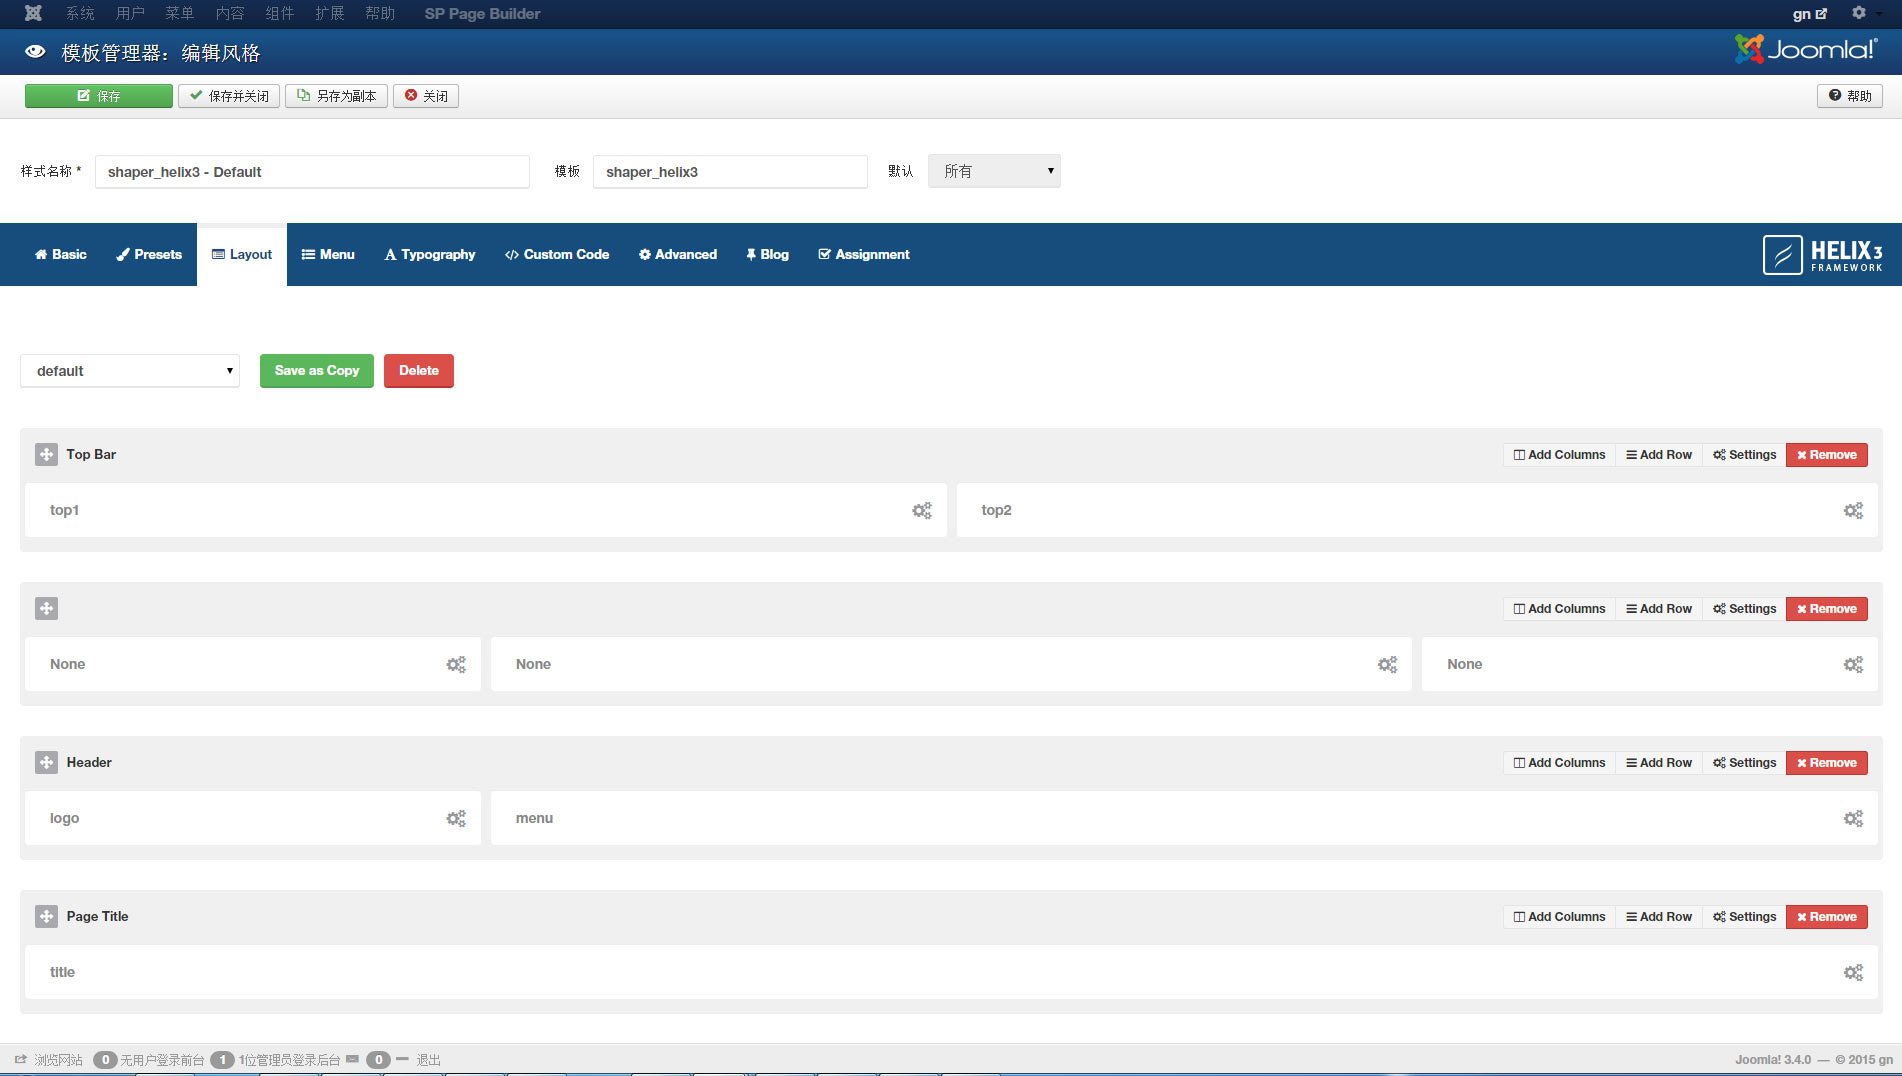
Task: Click the plus icon on Page Title row
Action: tap(46, 916)
